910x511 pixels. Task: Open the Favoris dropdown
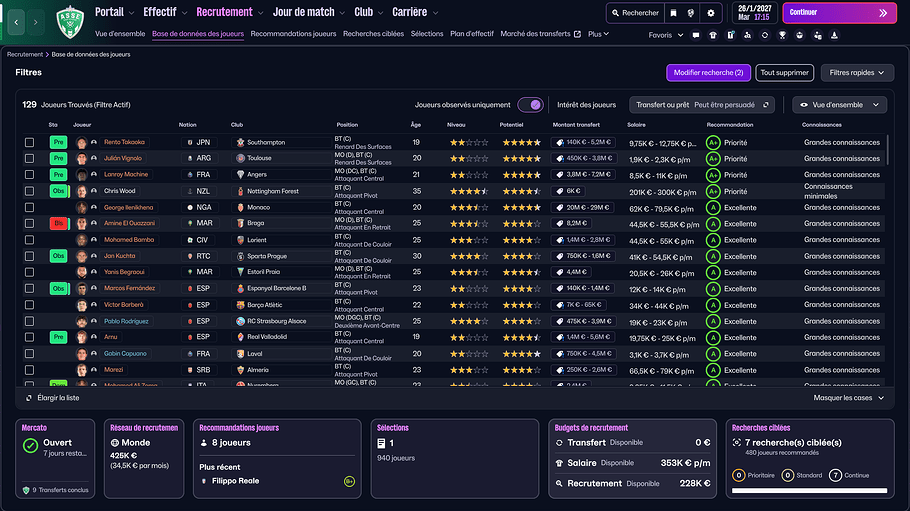666,35
